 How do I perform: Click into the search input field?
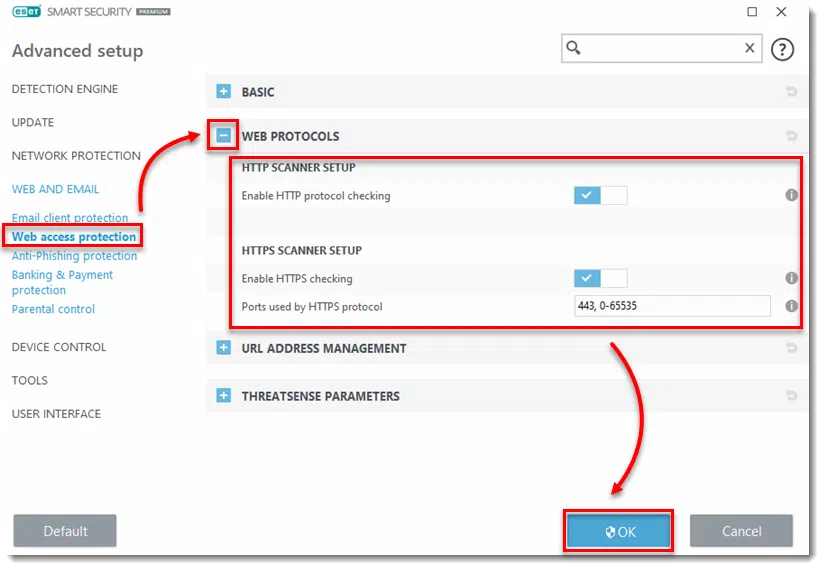pyautogui.click(x=662, y=48)
